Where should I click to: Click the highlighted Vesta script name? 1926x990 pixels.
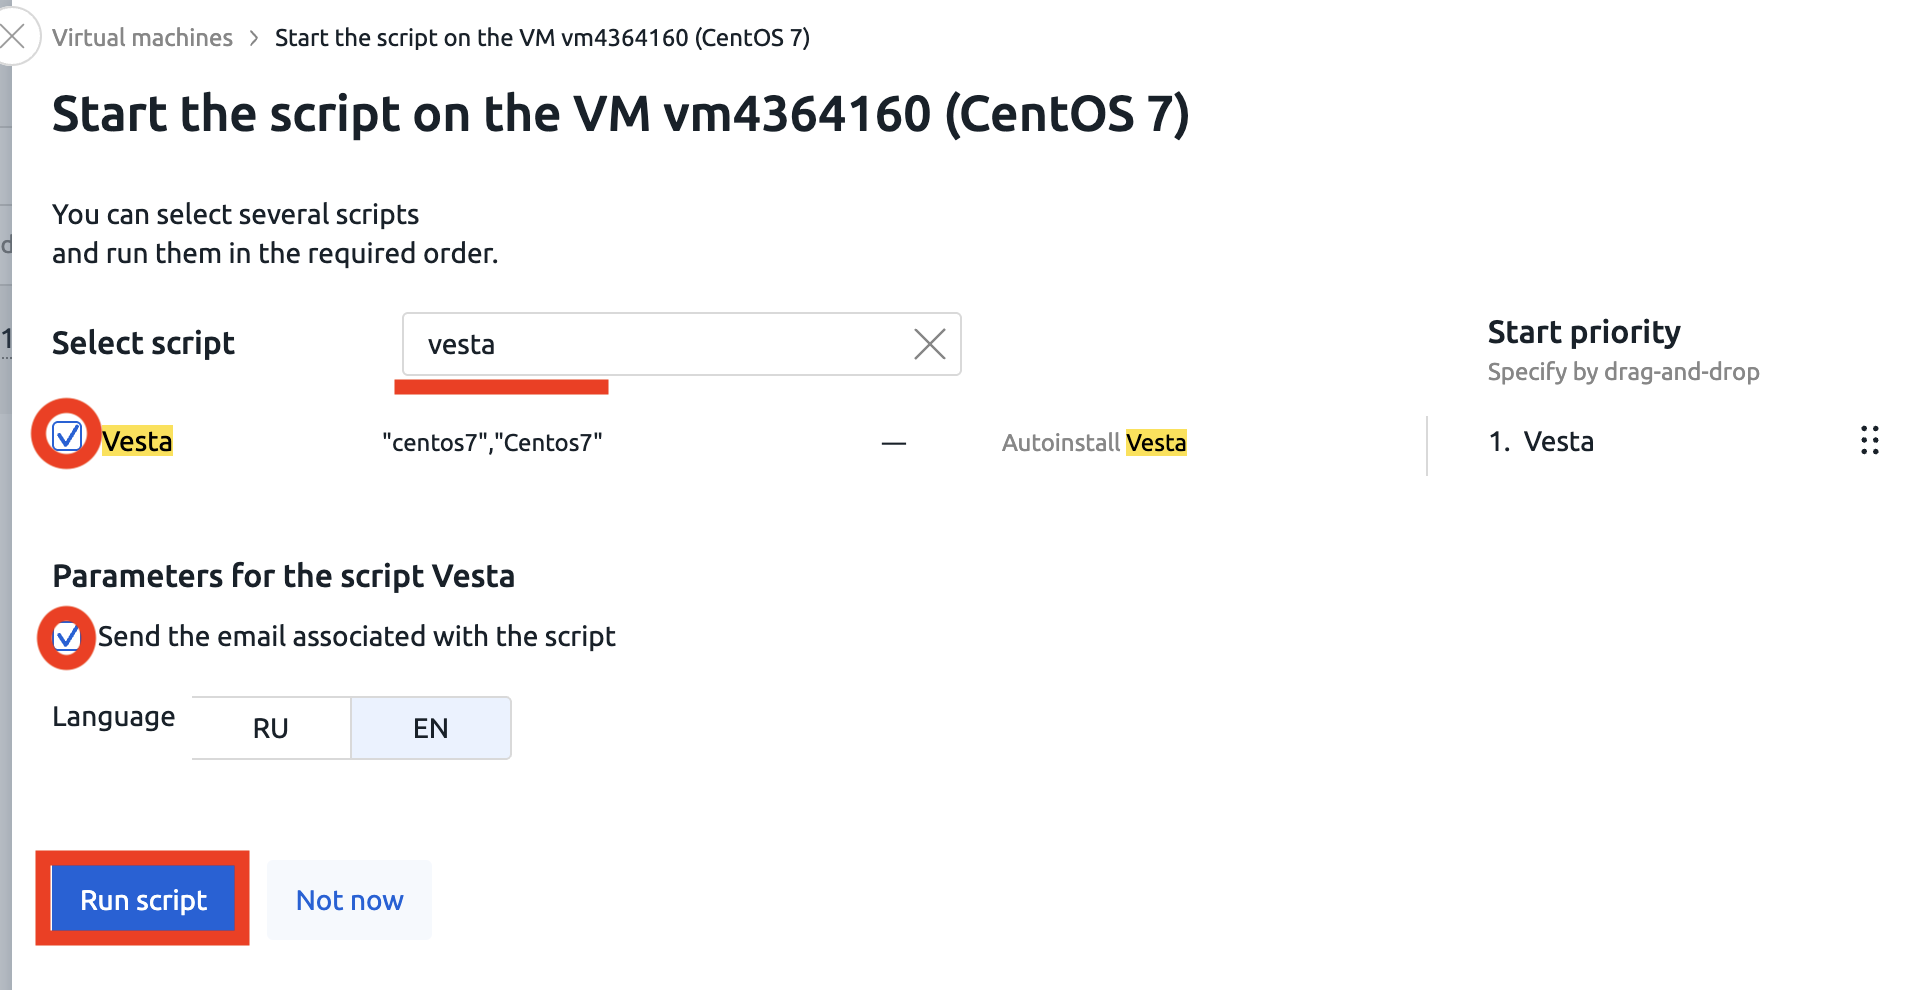pos(137,441)
